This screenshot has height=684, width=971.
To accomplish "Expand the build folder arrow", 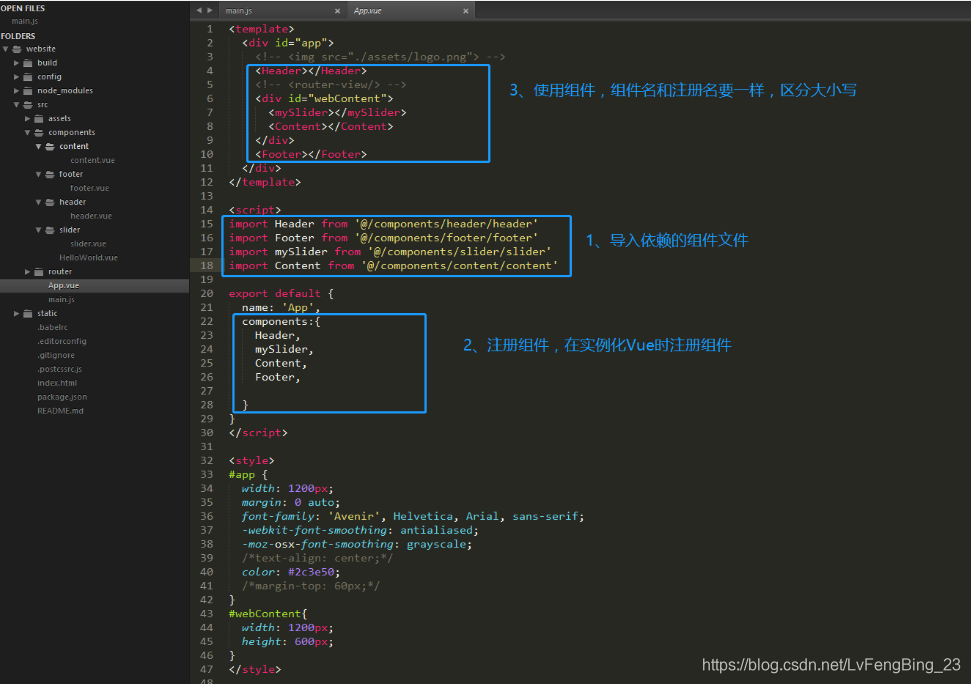I will 16,63.
